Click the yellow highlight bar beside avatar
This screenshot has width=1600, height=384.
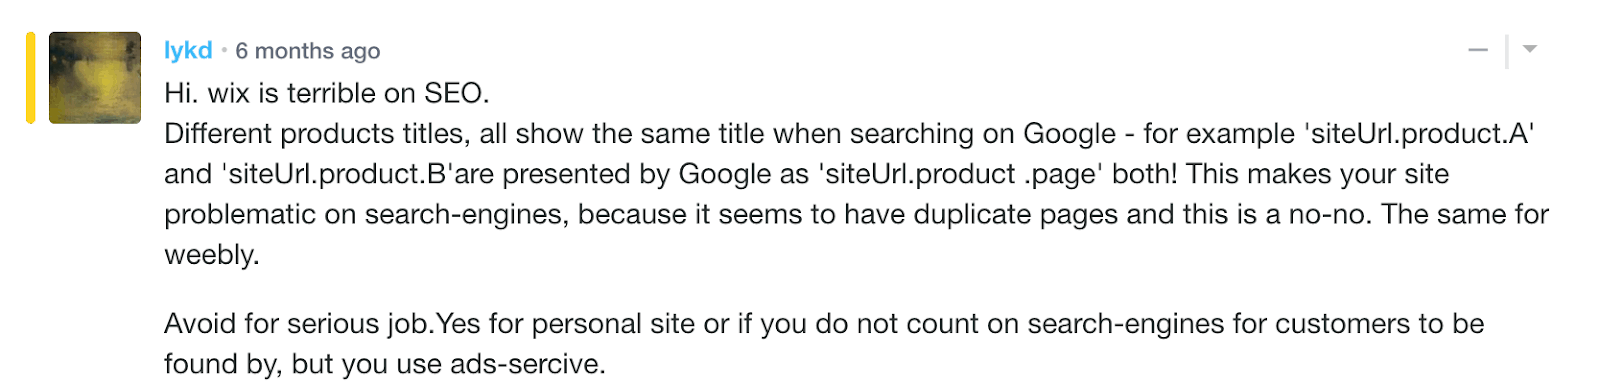click(31, 78)
